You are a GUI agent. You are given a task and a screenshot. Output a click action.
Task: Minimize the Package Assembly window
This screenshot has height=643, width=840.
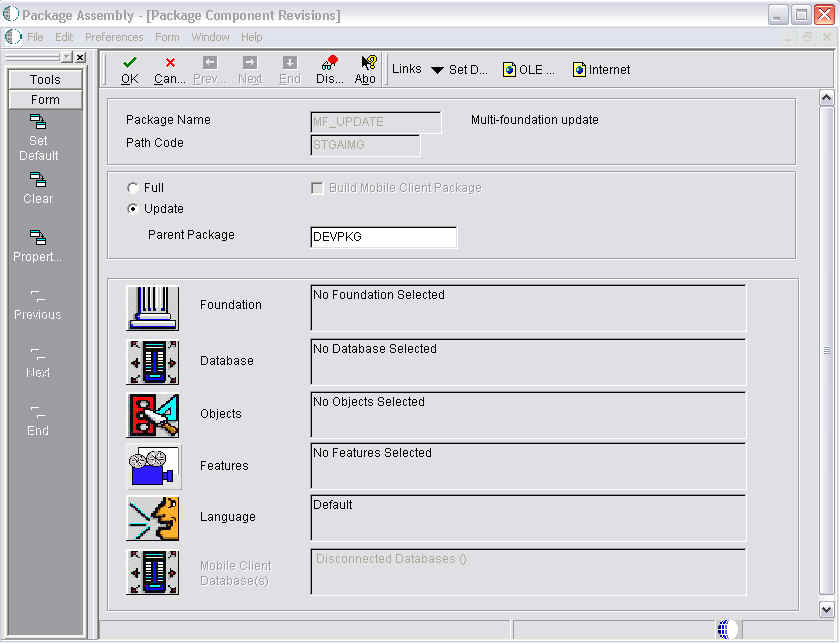point(778,15)
